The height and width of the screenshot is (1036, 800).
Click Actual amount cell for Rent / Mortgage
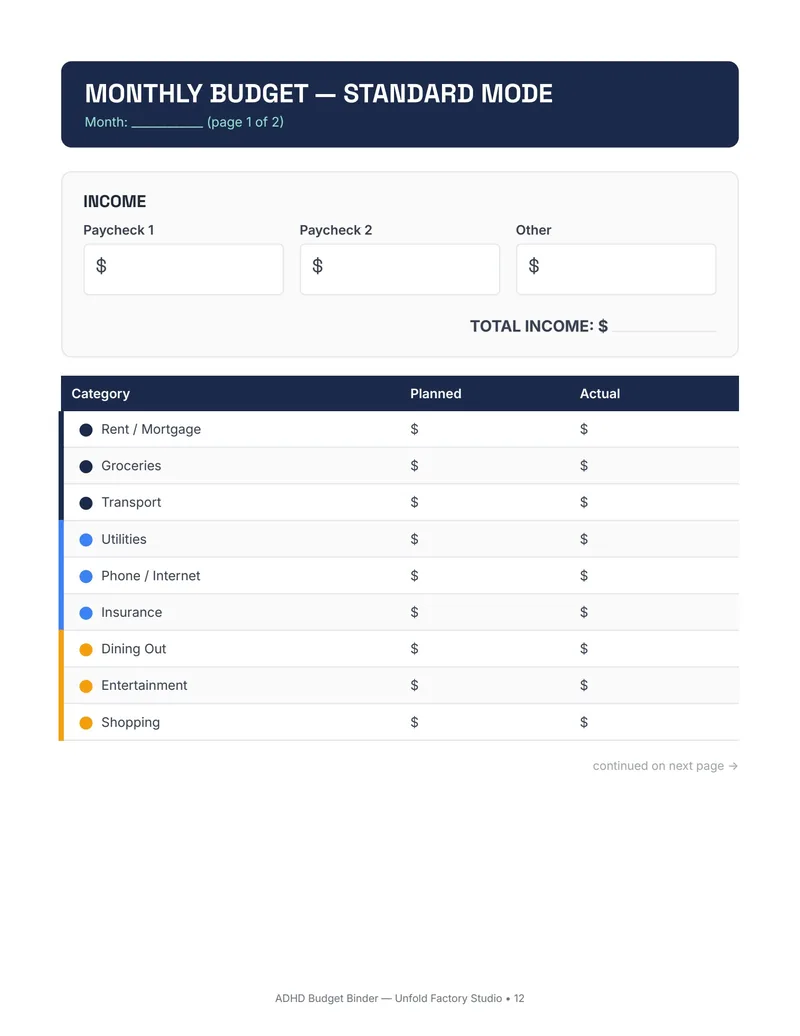tap(655, 429)
